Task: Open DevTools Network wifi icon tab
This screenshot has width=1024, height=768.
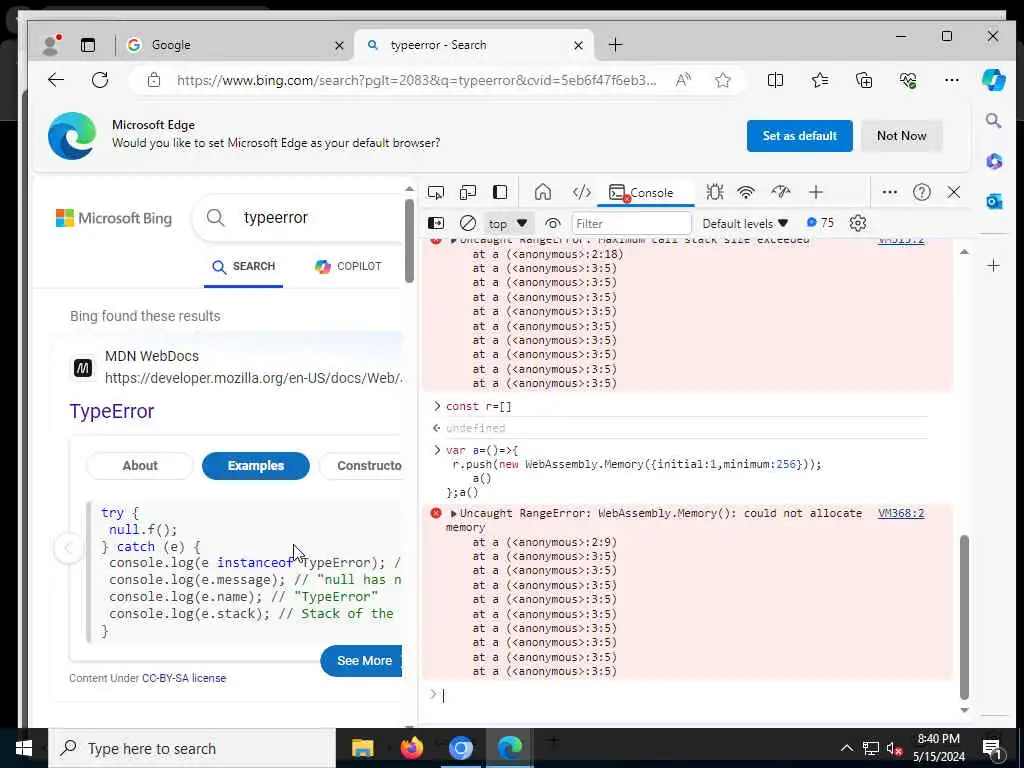Action: click(x=746, y=193)
